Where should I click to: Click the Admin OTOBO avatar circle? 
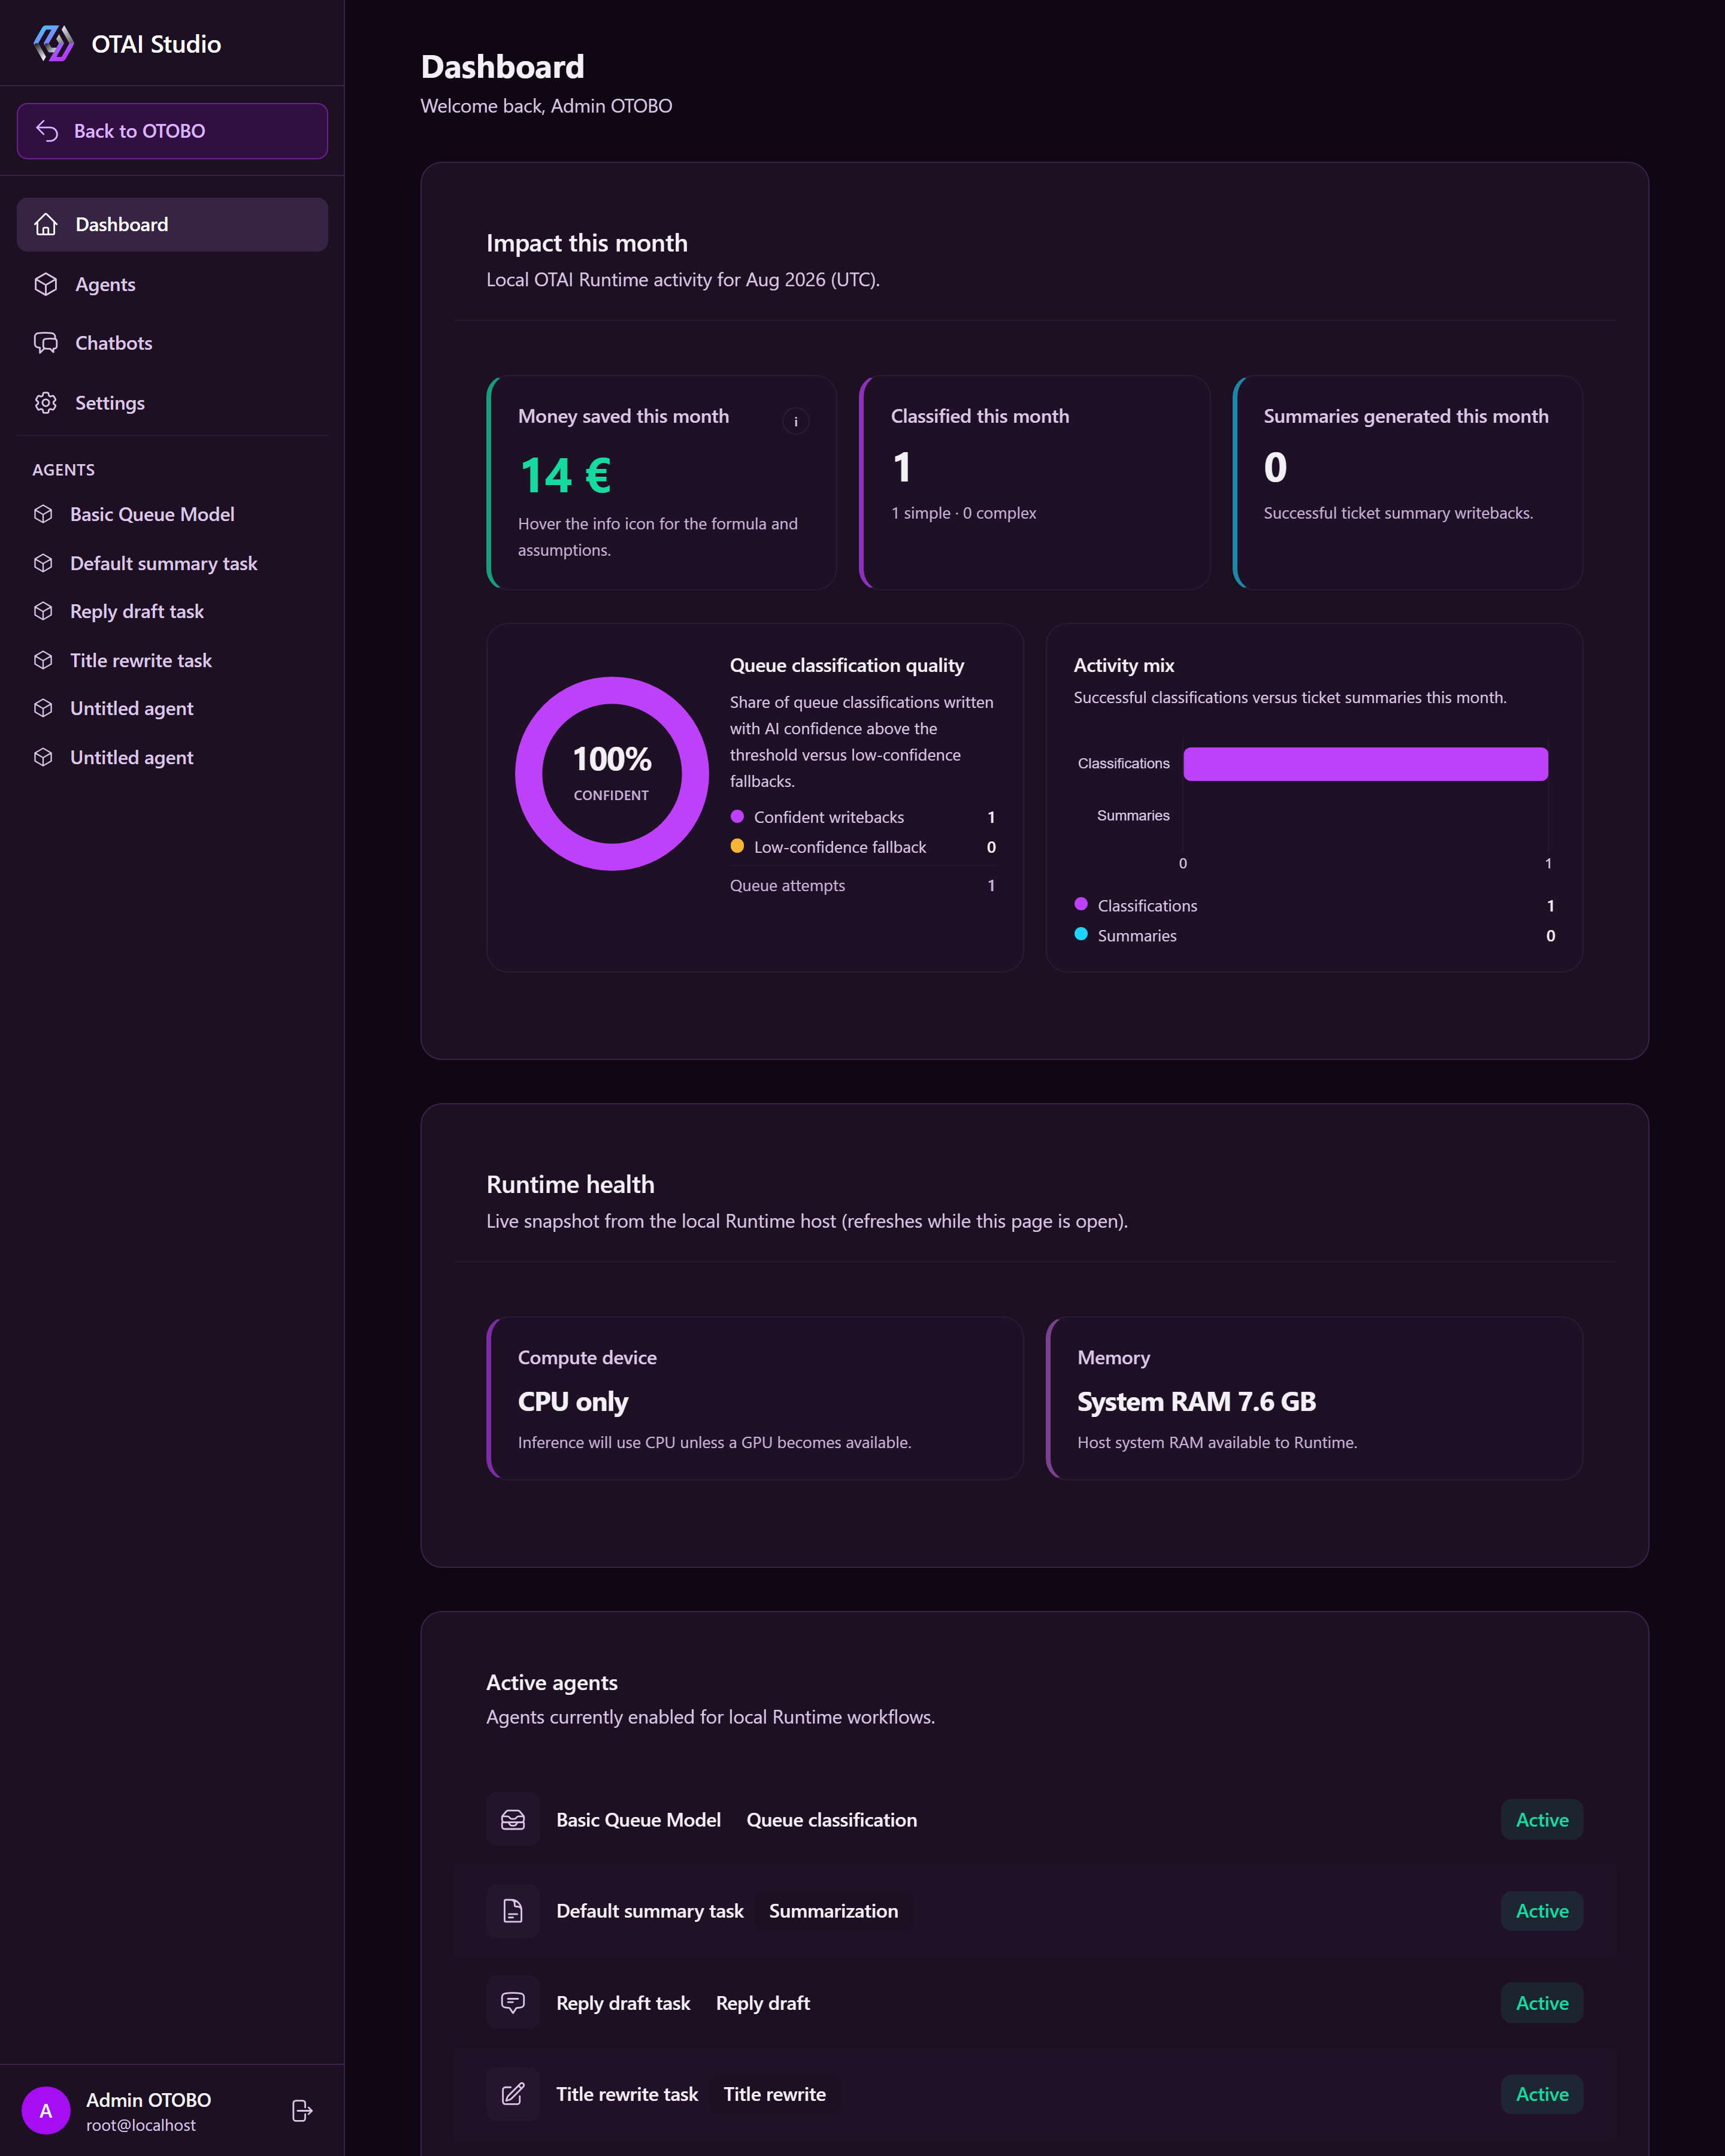tap(46, 2111)
